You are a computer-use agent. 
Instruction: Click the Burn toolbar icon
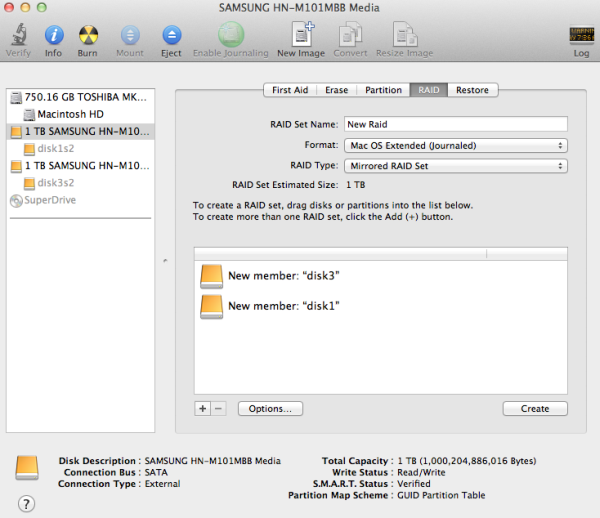pos(88,35)
